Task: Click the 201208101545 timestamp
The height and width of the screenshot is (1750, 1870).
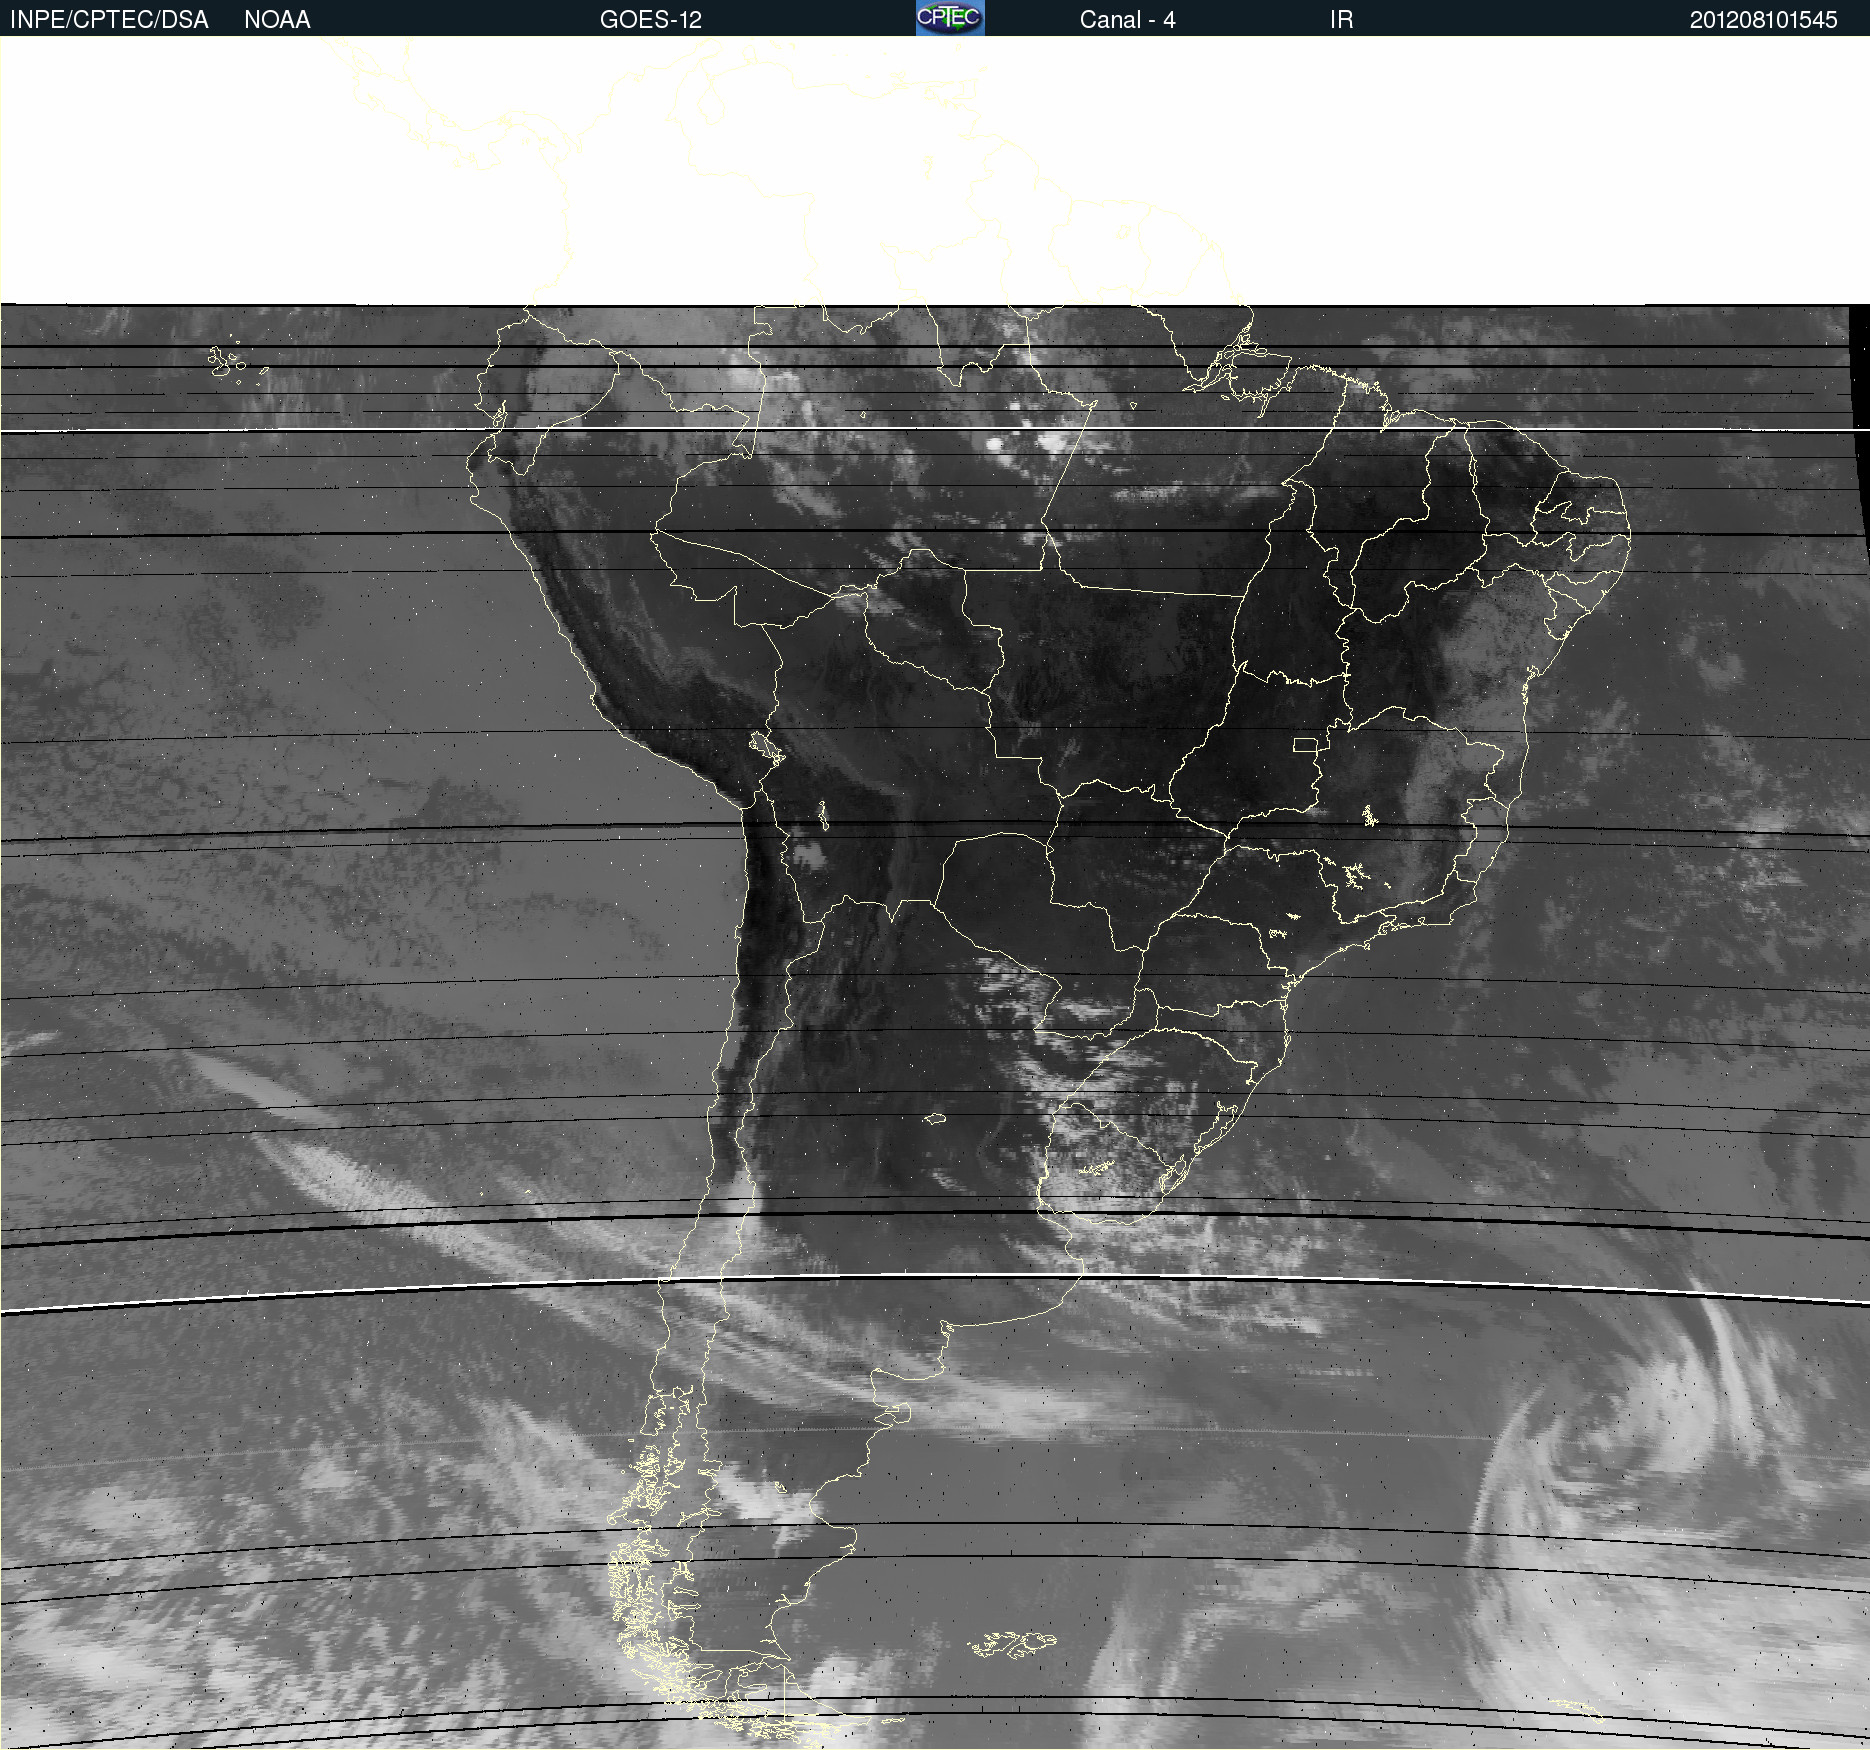Action: click(1763, 20)
